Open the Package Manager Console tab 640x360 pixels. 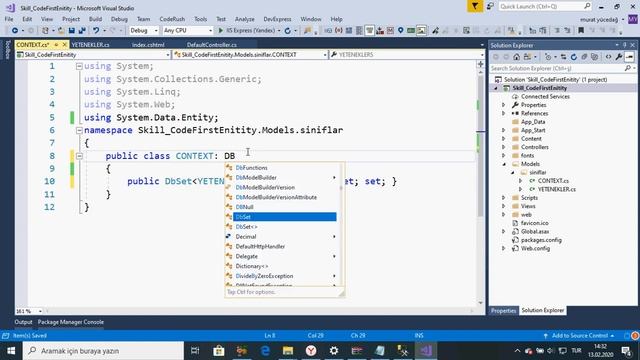coord(71,322)
